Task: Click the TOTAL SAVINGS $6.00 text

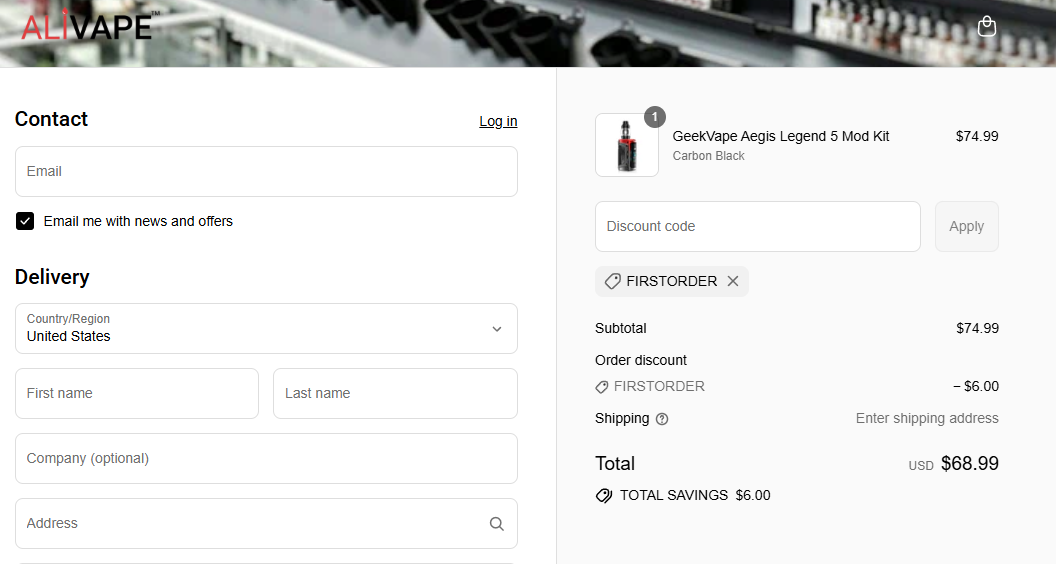Action: coord(695,495)
